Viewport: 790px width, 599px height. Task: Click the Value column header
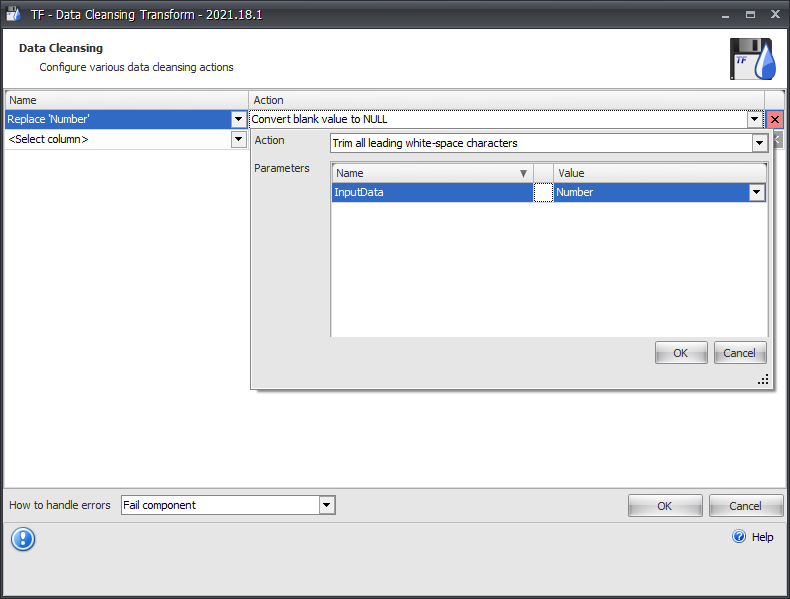pyautogui.click(x=660, y=173)
